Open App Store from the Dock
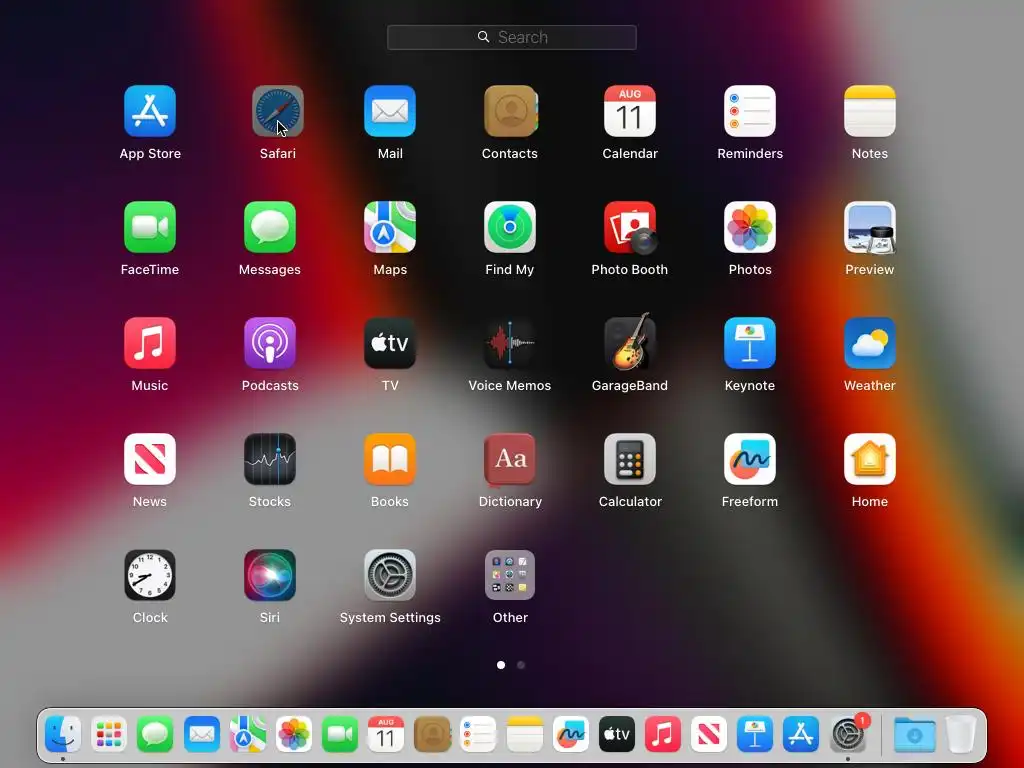 coord(801,735)
